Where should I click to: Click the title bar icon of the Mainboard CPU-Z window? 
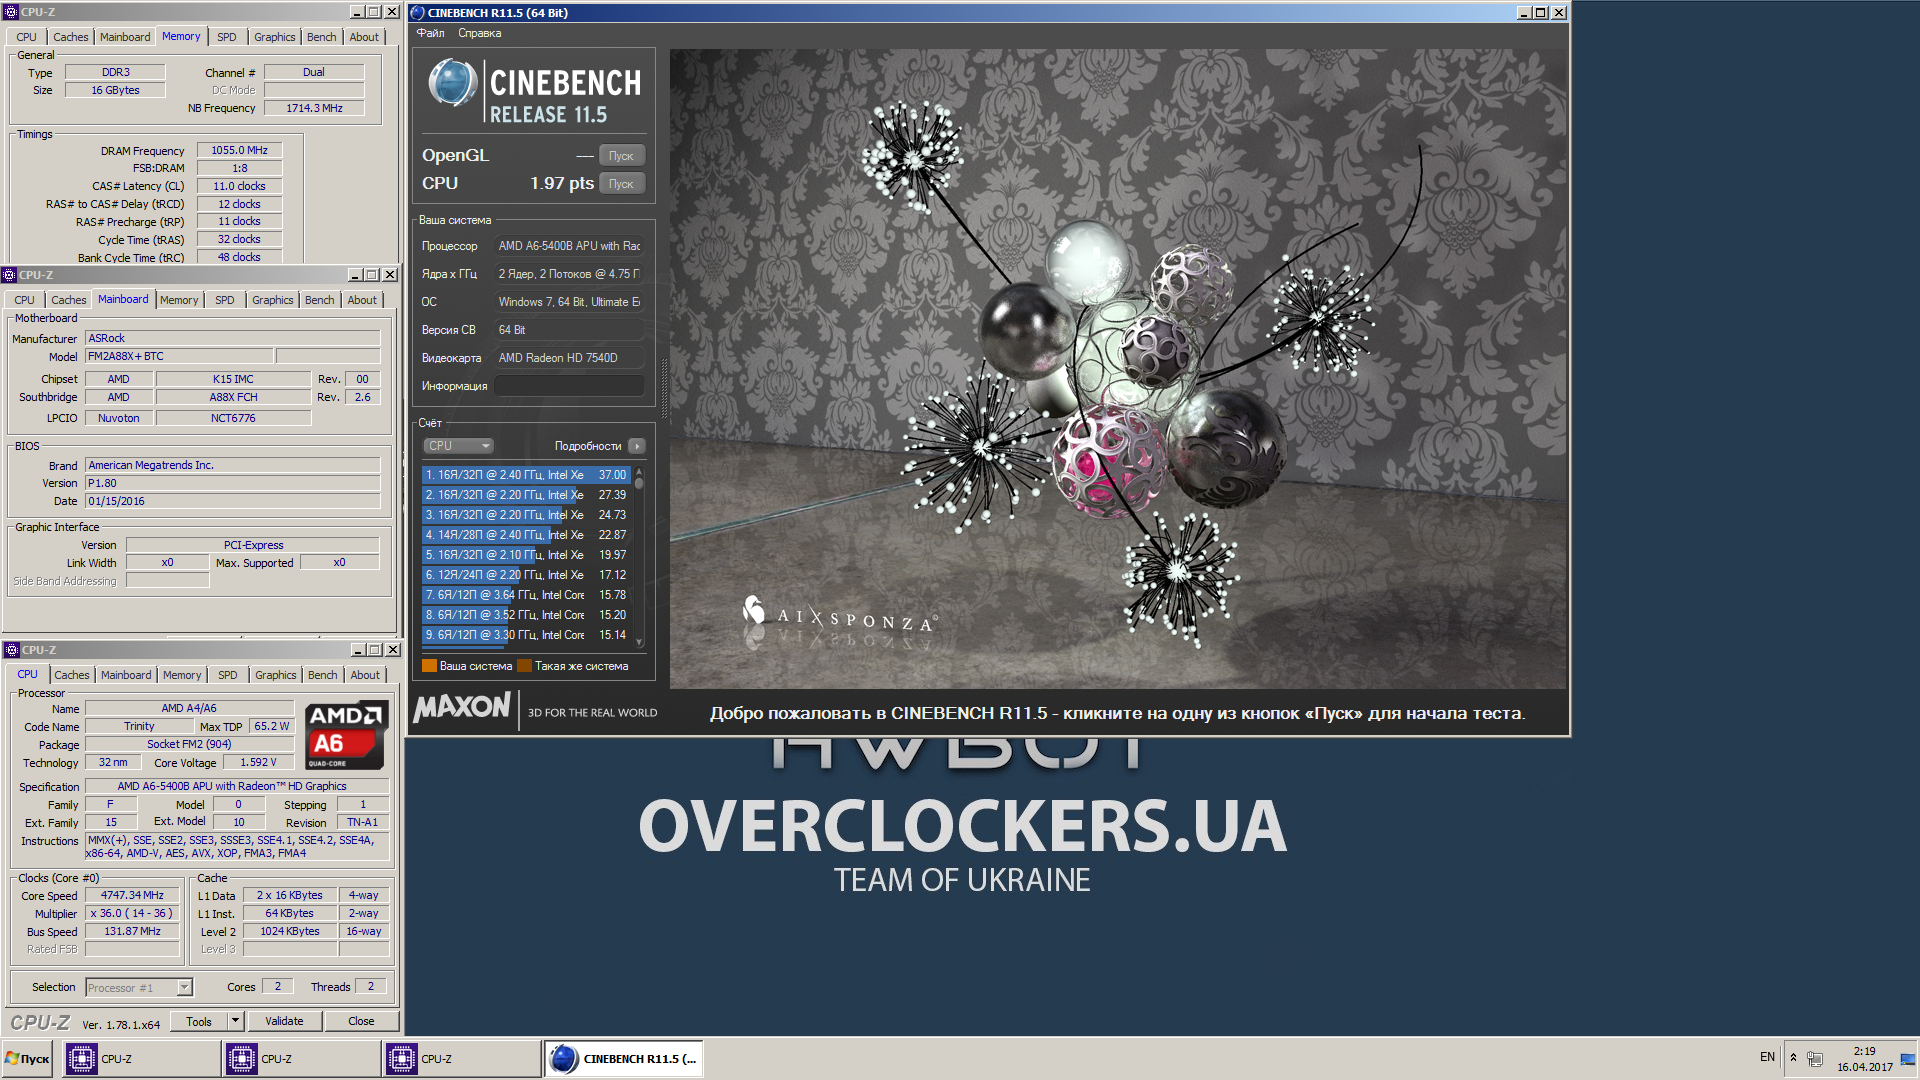(9, 275)
